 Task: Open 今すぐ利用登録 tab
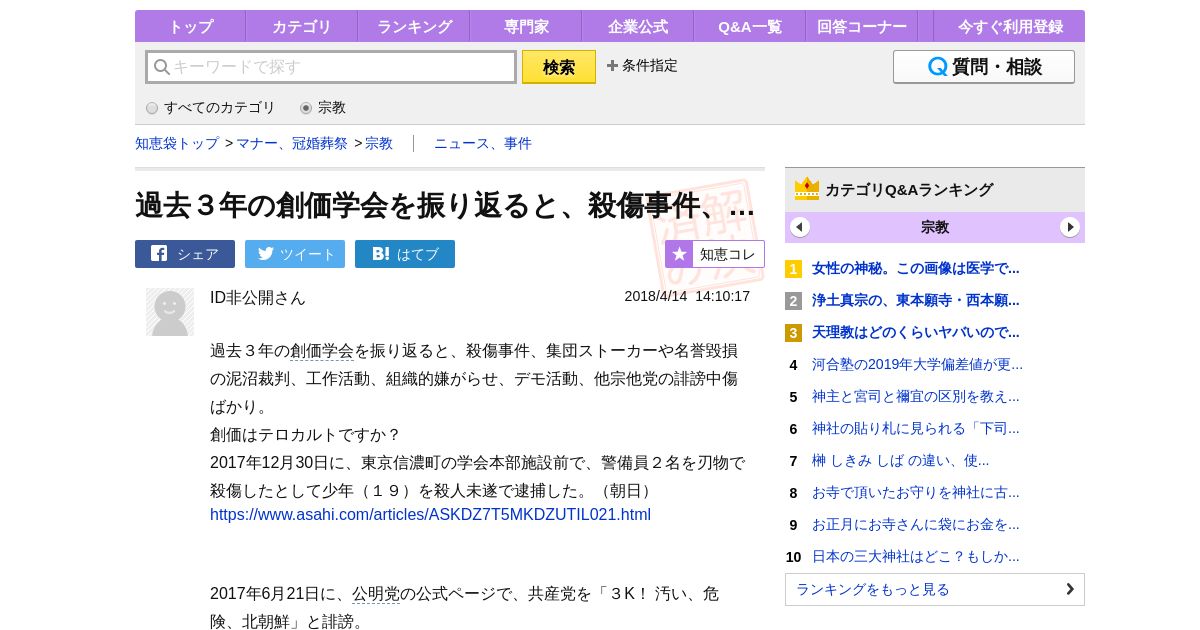point(1010,27)
